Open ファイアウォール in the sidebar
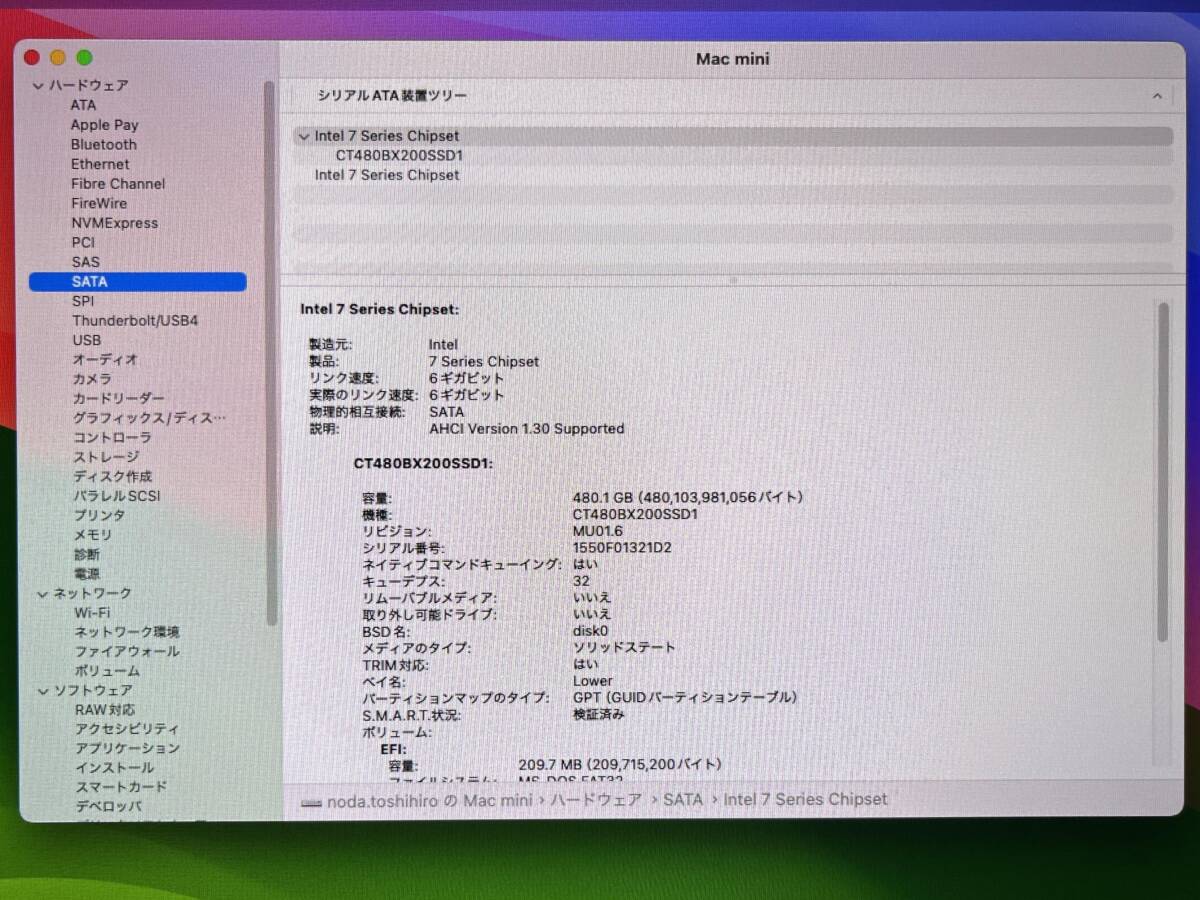The width and height of the screenshot is (1200, 900). (127, 652)
